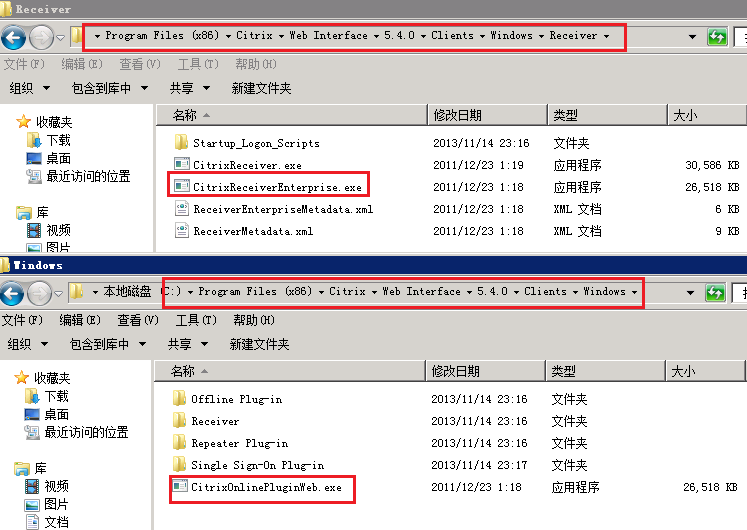Click the Offline Plug-in folder icon
Viewport: 747px width, 530px height.
coord(179,398)
